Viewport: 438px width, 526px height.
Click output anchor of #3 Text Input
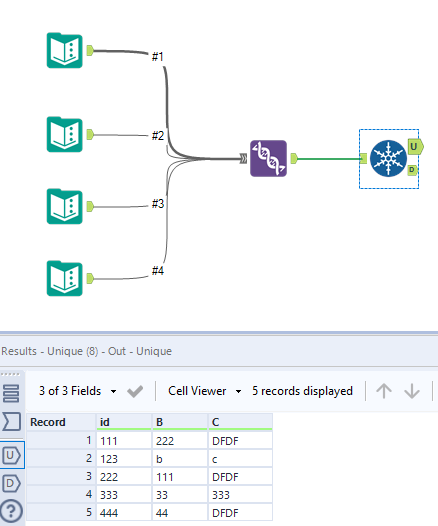(x=90, y=206)
